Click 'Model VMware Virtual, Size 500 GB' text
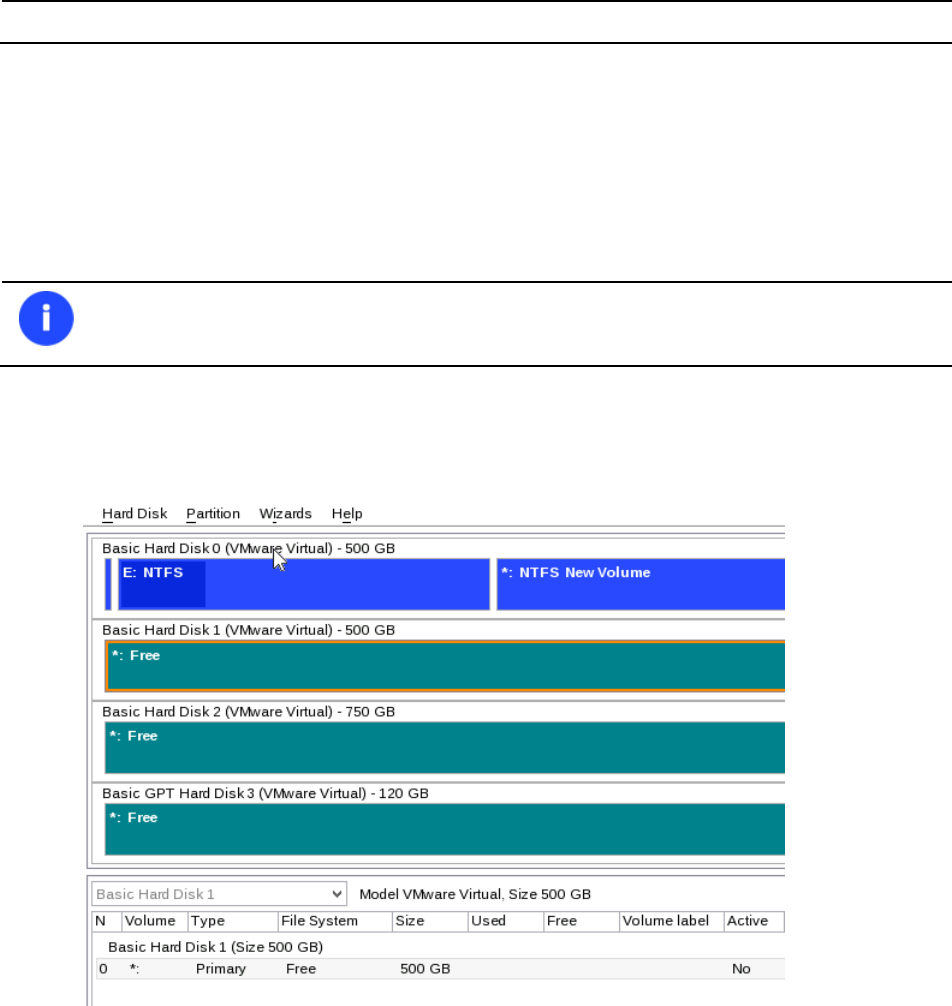952x1006 pixels. pyautogui.click(x=475, y=894)
